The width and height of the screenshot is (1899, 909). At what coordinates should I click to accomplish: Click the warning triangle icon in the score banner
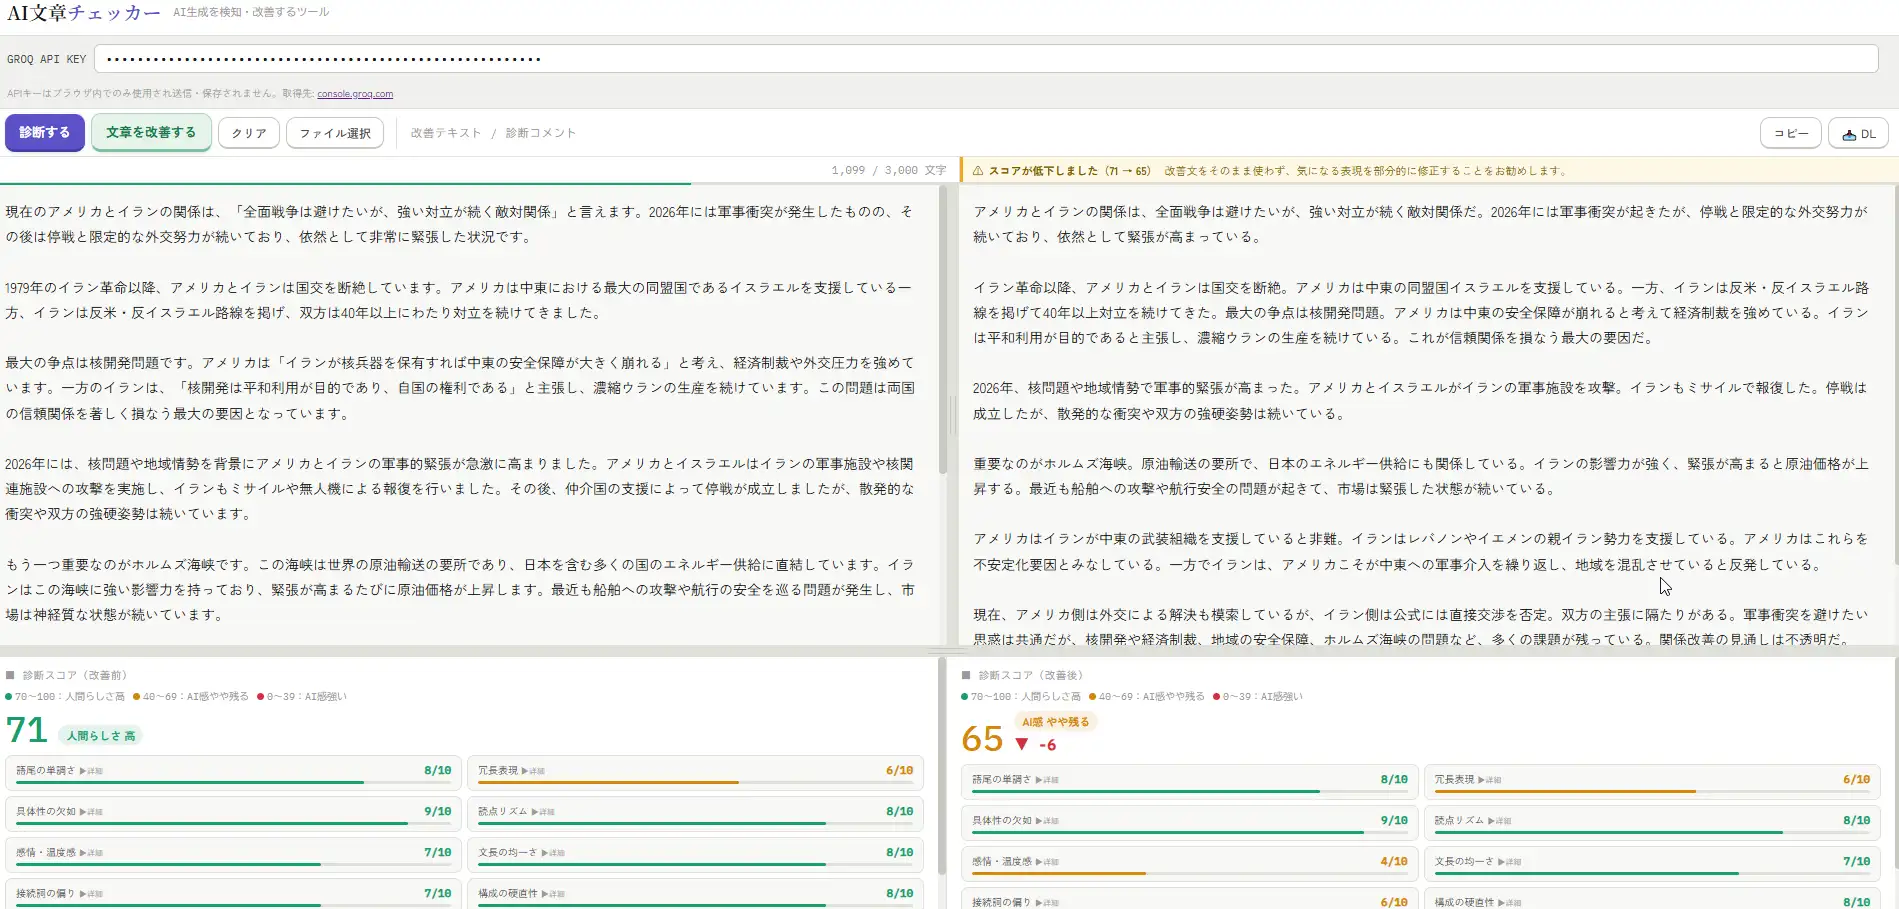click(978, 171)
